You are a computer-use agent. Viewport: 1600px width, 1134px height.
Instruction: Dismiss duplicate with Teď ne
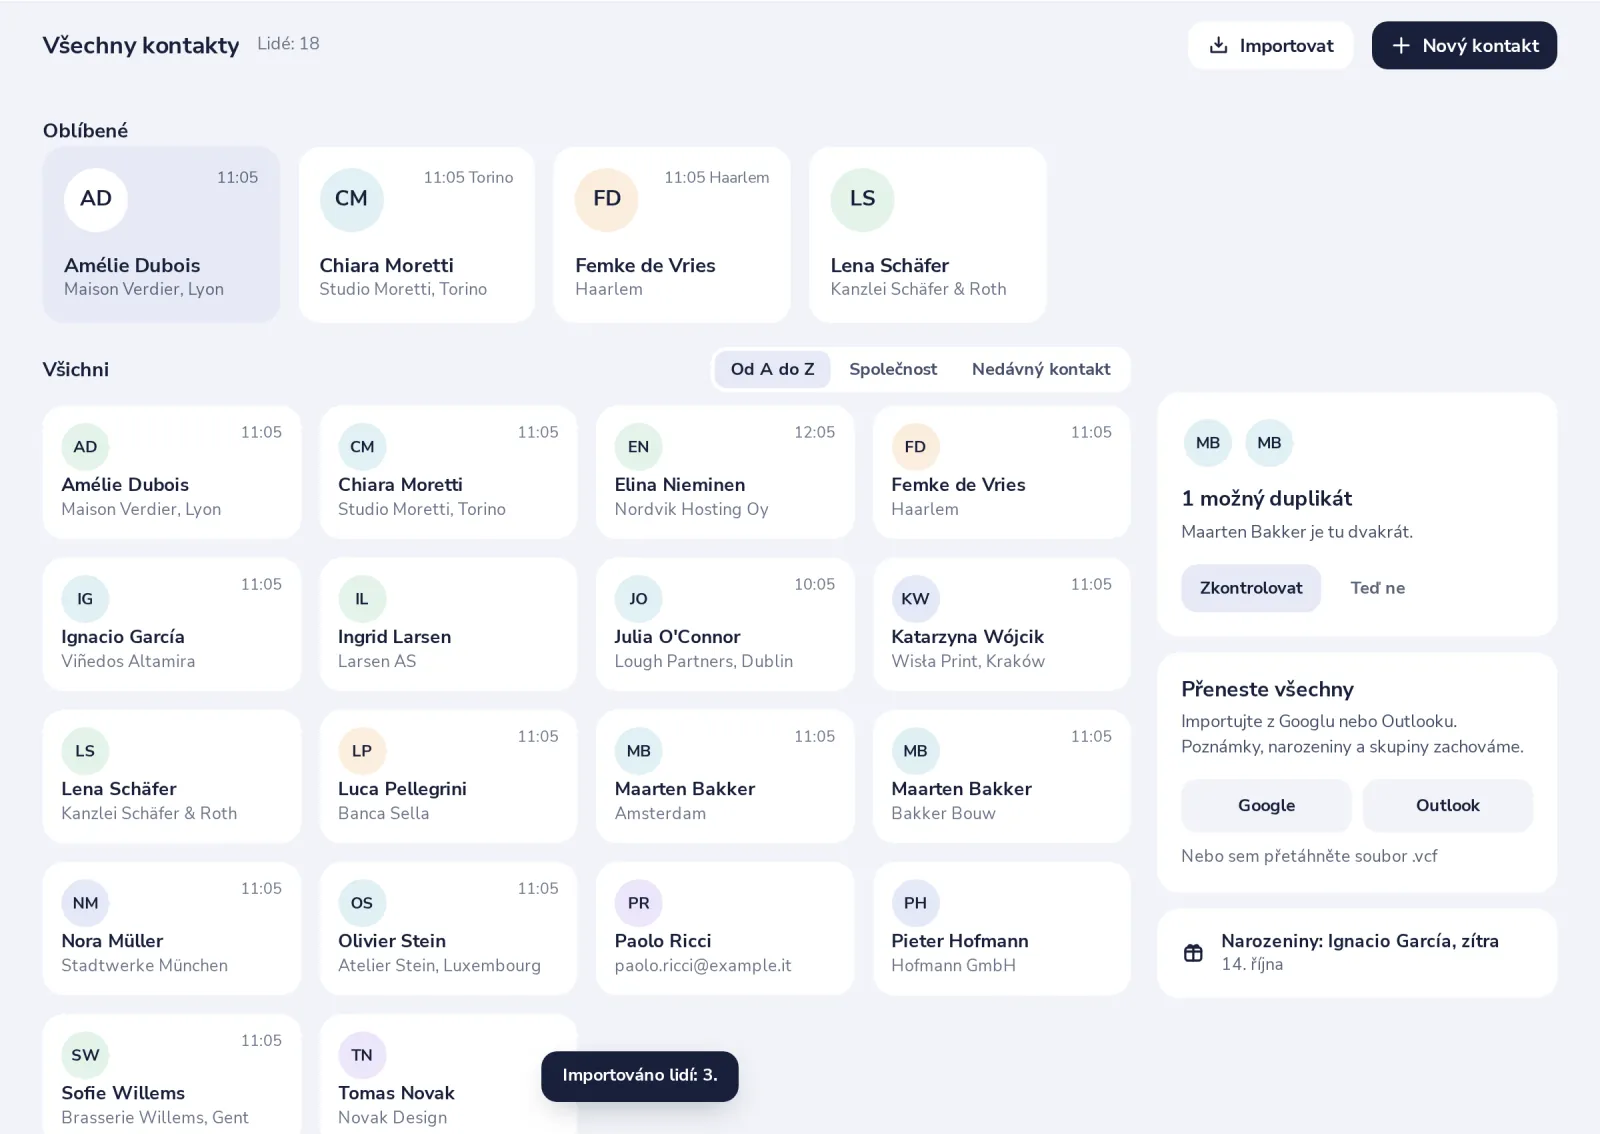click(x=1377, y=588)
